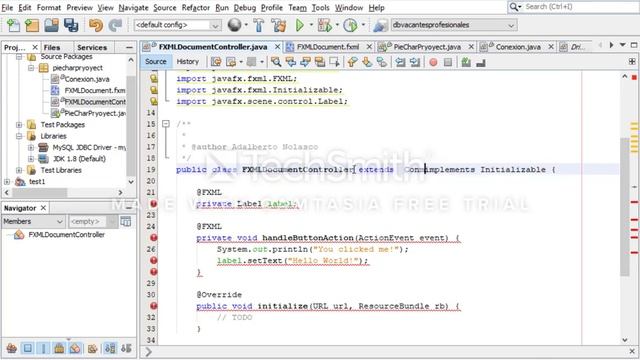
Task: Run the project with green play icon
Action: [x=300, y=25]
